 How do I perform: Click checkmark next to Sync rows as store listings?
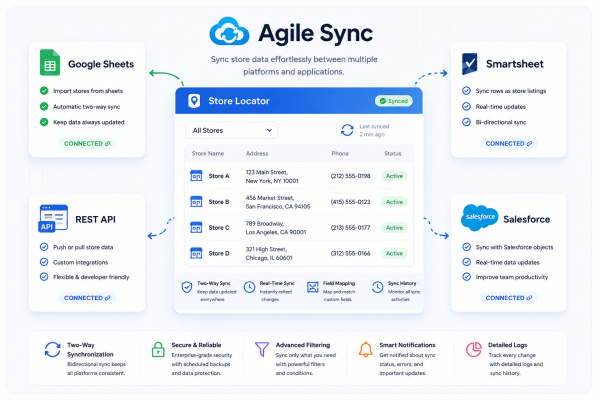point(466,91)
